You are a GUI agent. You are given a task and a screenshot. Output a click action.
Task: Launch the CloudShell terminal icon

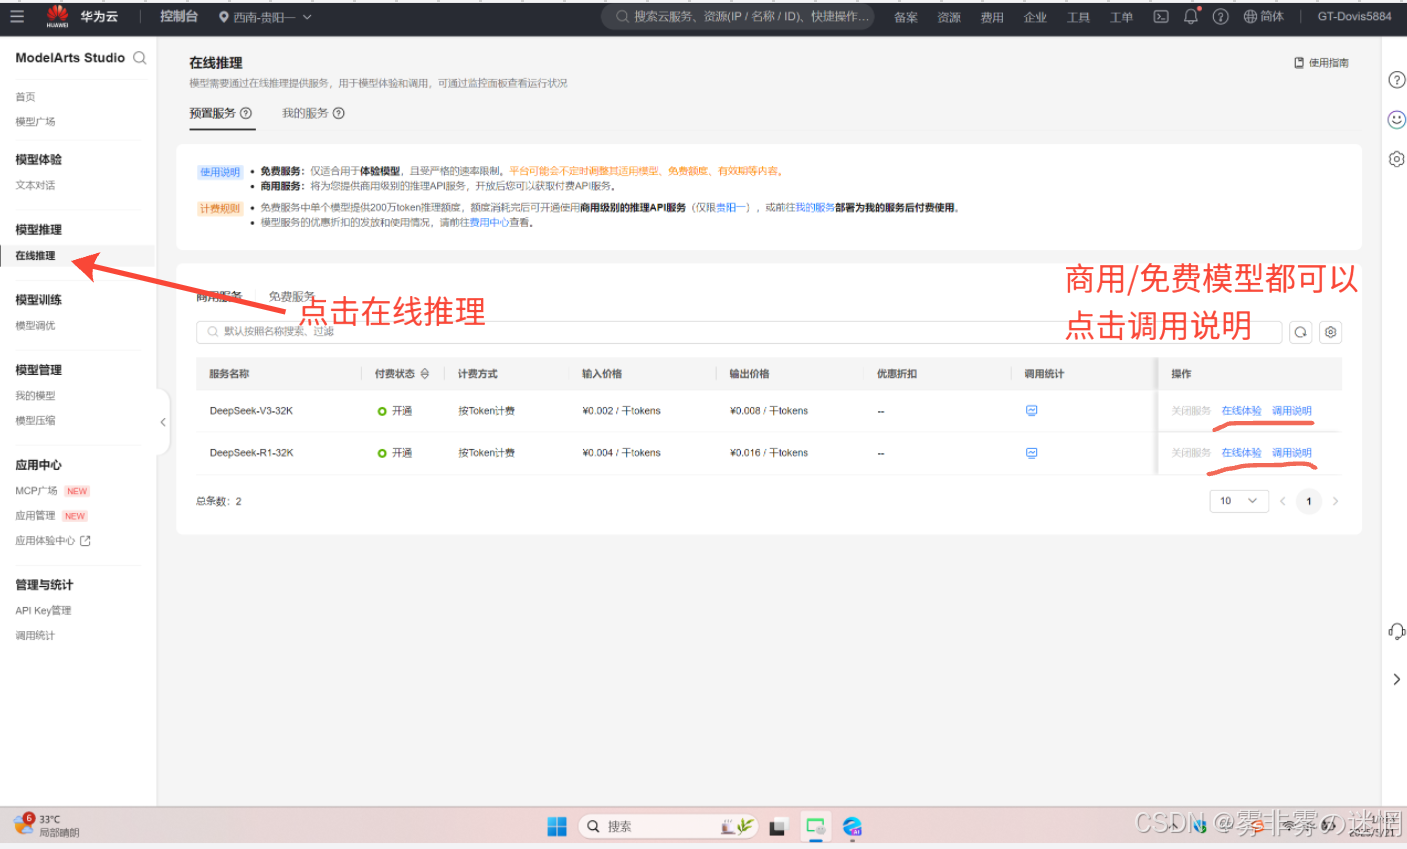tap(1161, 17)
